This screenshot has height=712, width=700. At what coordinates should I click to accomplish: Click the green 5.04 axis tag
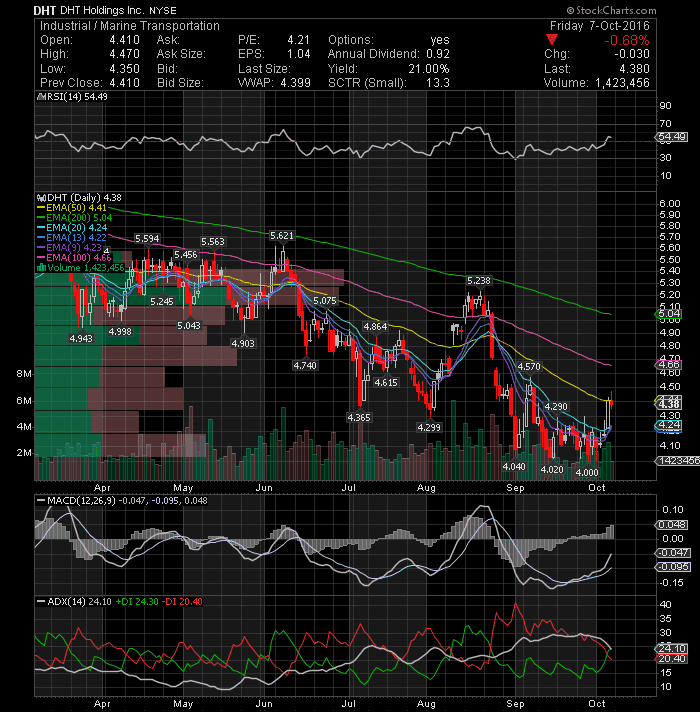click(x=668, y=314)
